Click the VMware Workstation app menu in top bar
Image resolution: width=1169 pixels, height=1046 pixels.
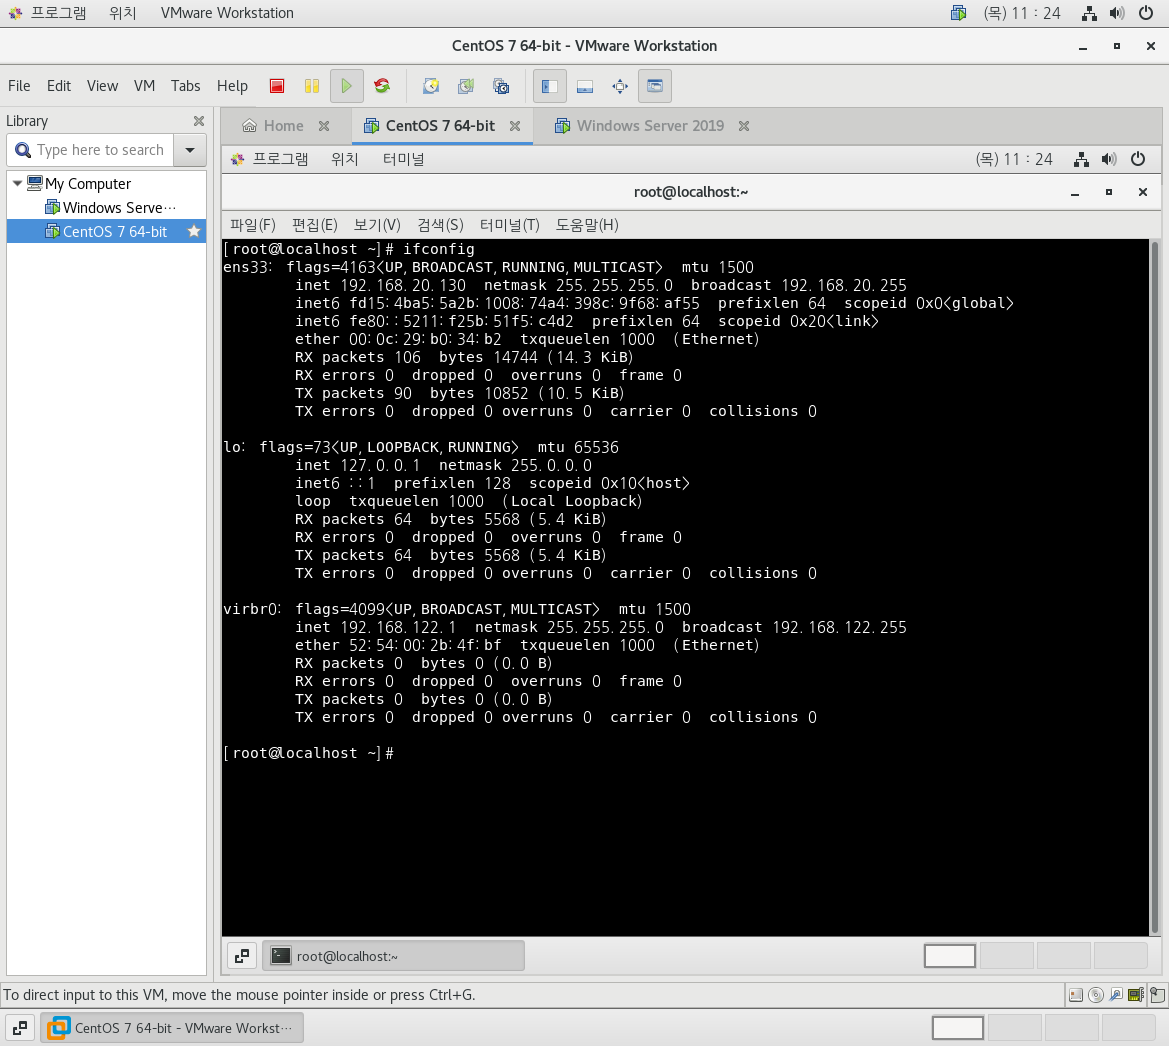pos(227,13)
